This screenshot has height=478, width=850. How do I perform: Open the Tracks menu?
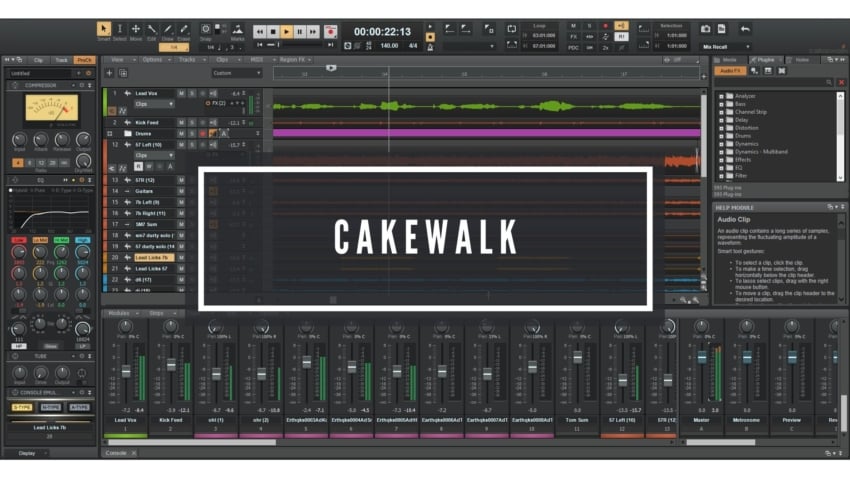pyautogui.click(x=187, y=60)
